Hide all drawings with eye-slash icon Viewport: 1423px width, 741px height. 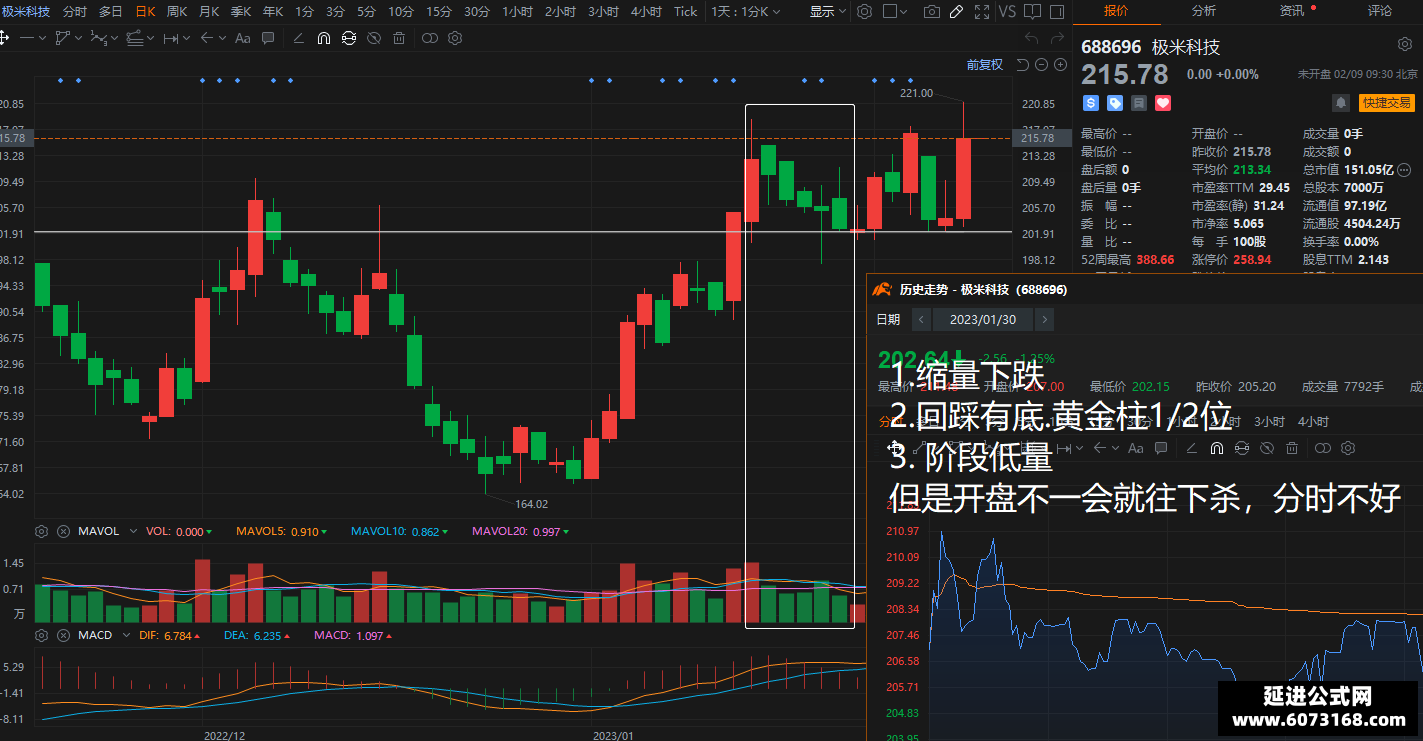tap(374, 38)
